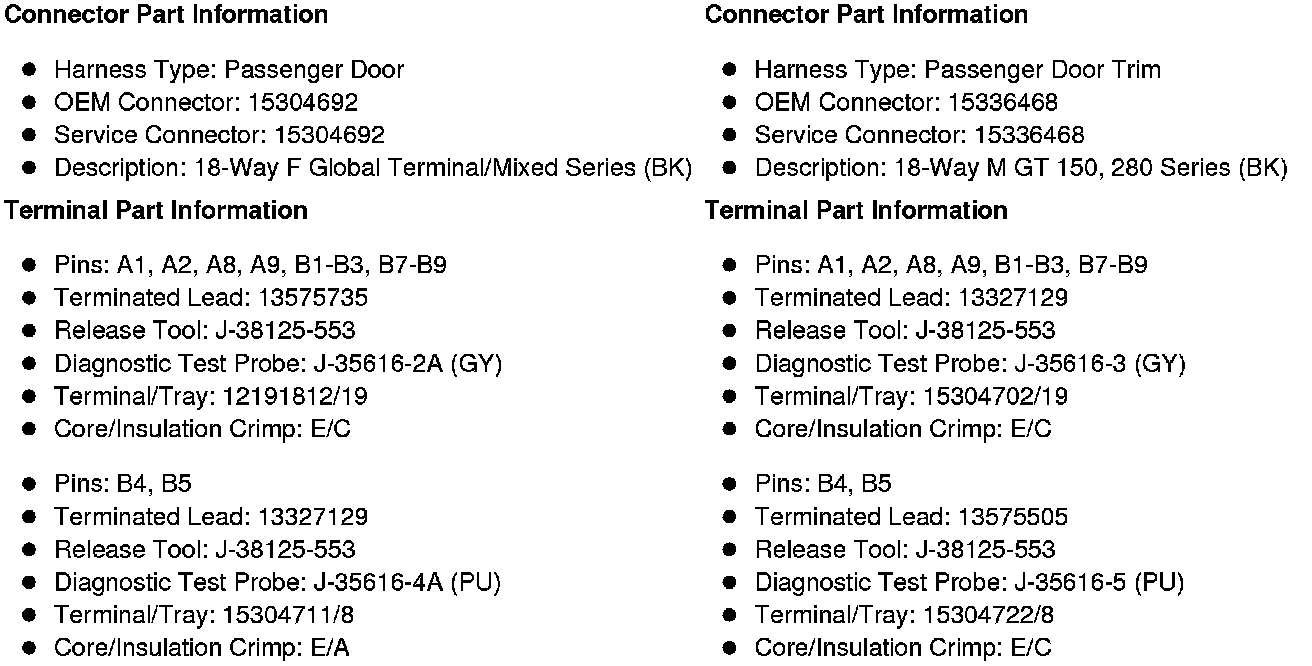Click the left column Connector Part Information heading
The width and height of the screenshot is (1312, 666).
[167, 15]
